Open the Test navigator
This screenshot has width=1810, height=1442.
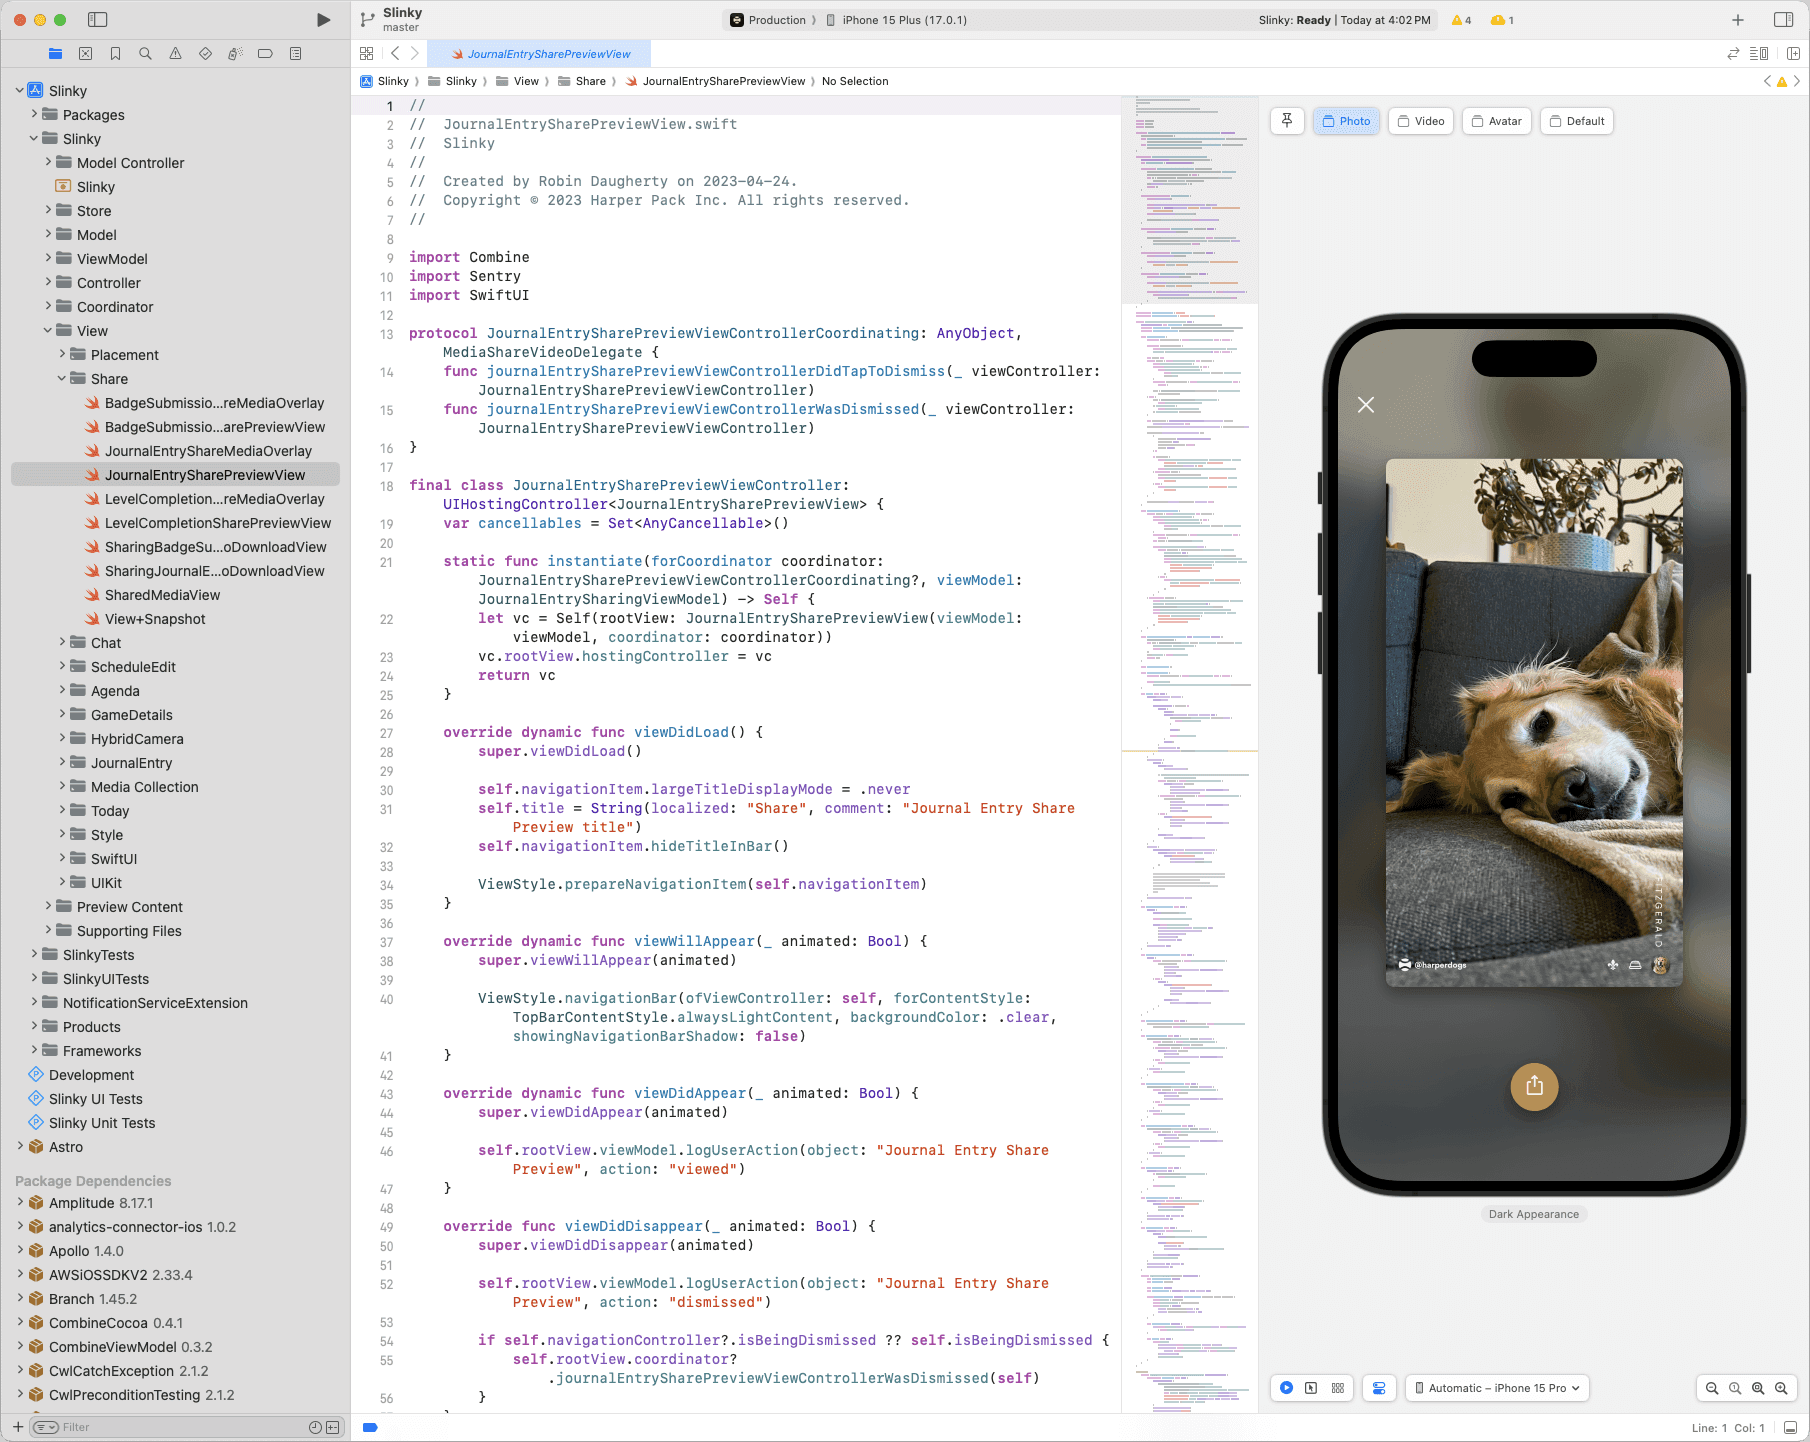(205, 53)
